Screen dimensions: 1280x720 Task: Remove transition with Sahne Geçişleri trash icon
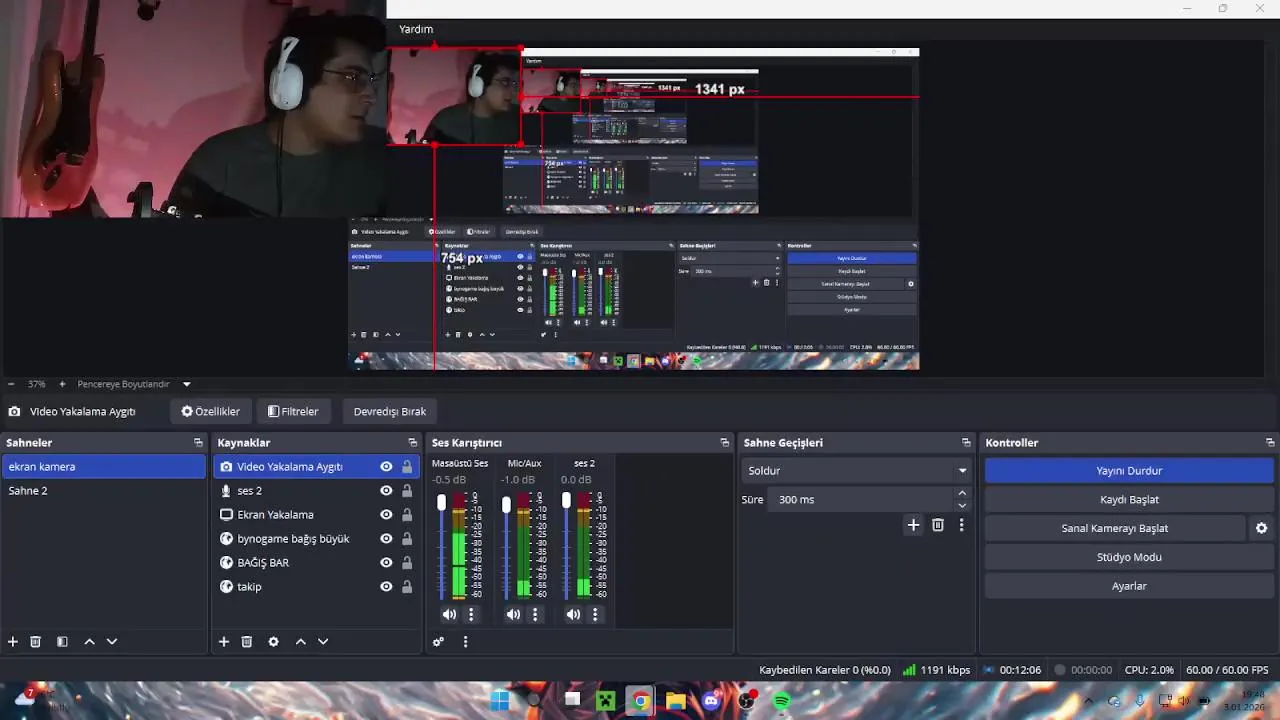tap(938, 525)
